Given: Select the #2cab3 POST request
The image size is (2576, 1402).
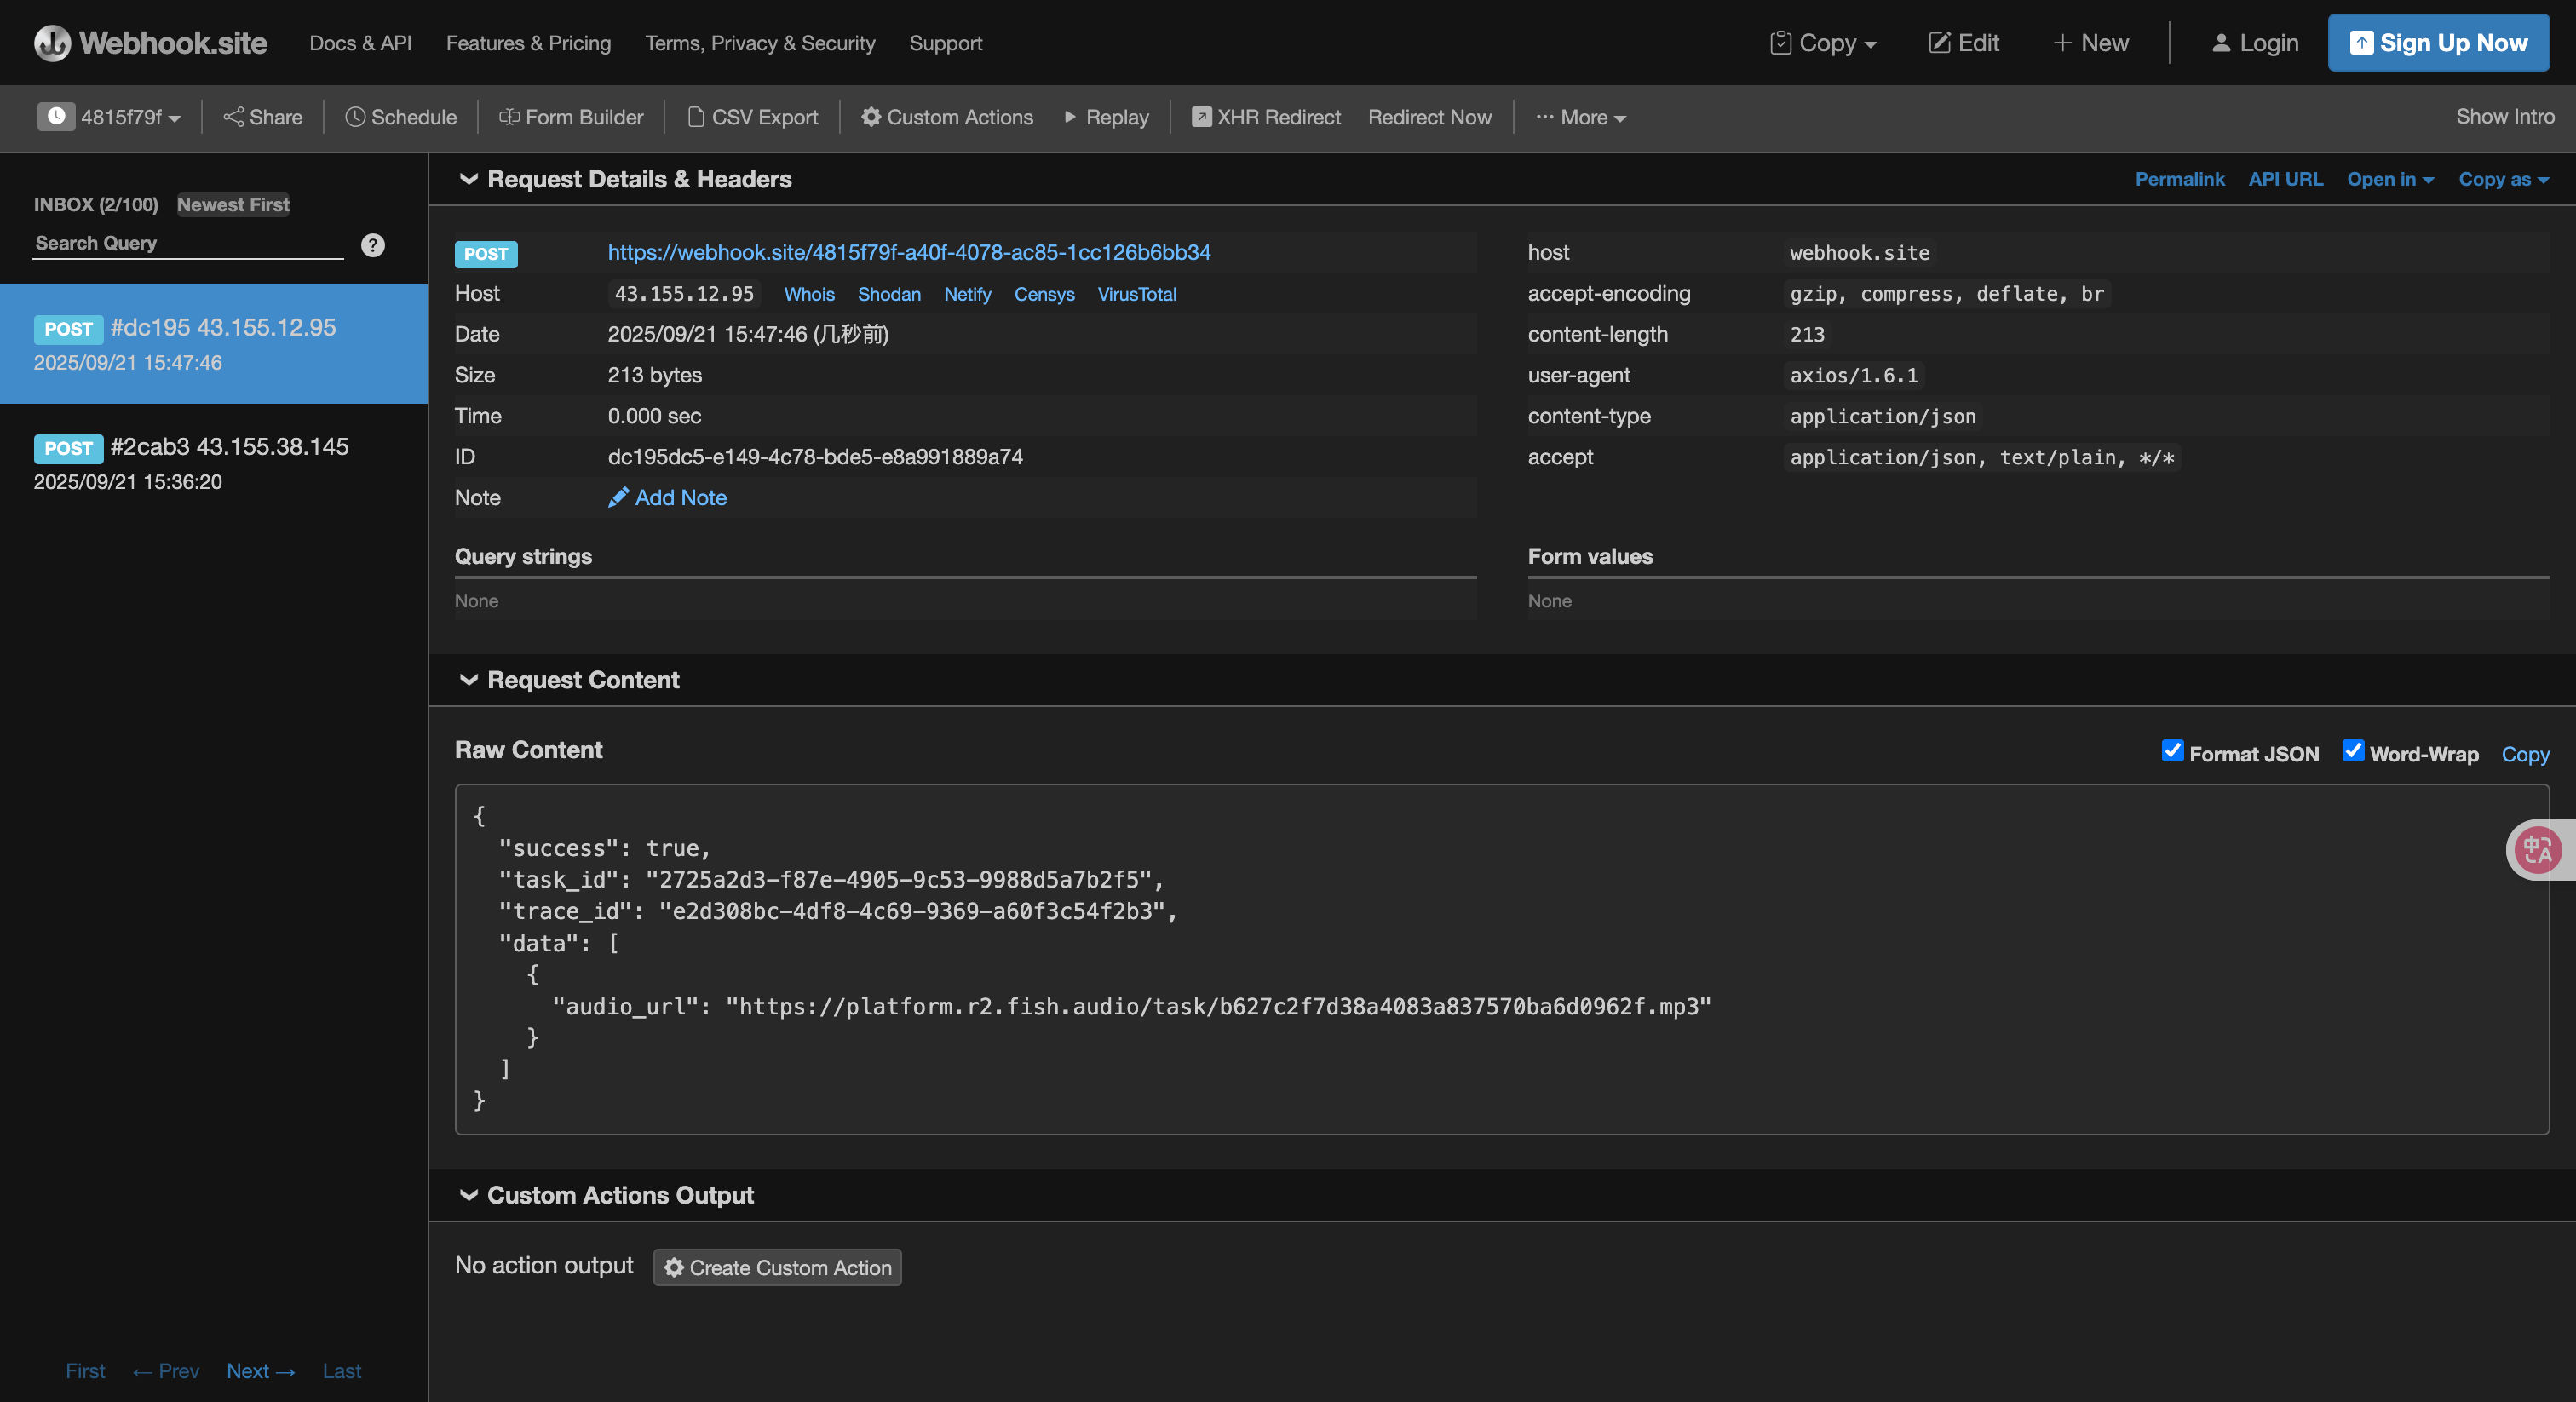Looking at the screenshot, I should (x=214, y=463).
